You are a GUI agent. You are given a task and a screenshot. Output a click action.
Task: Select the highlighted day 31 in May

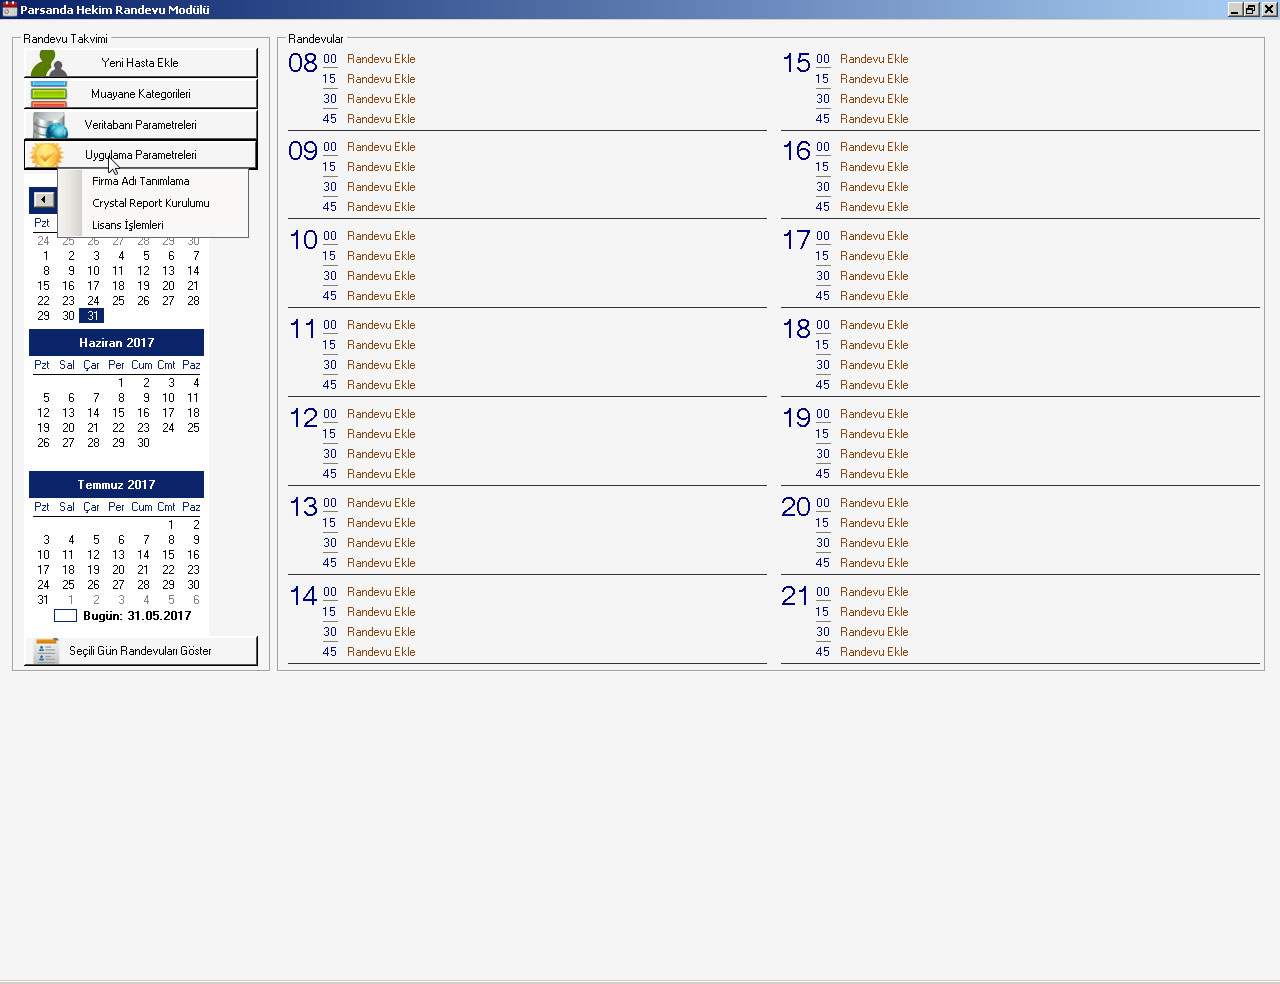pos(92,316)
